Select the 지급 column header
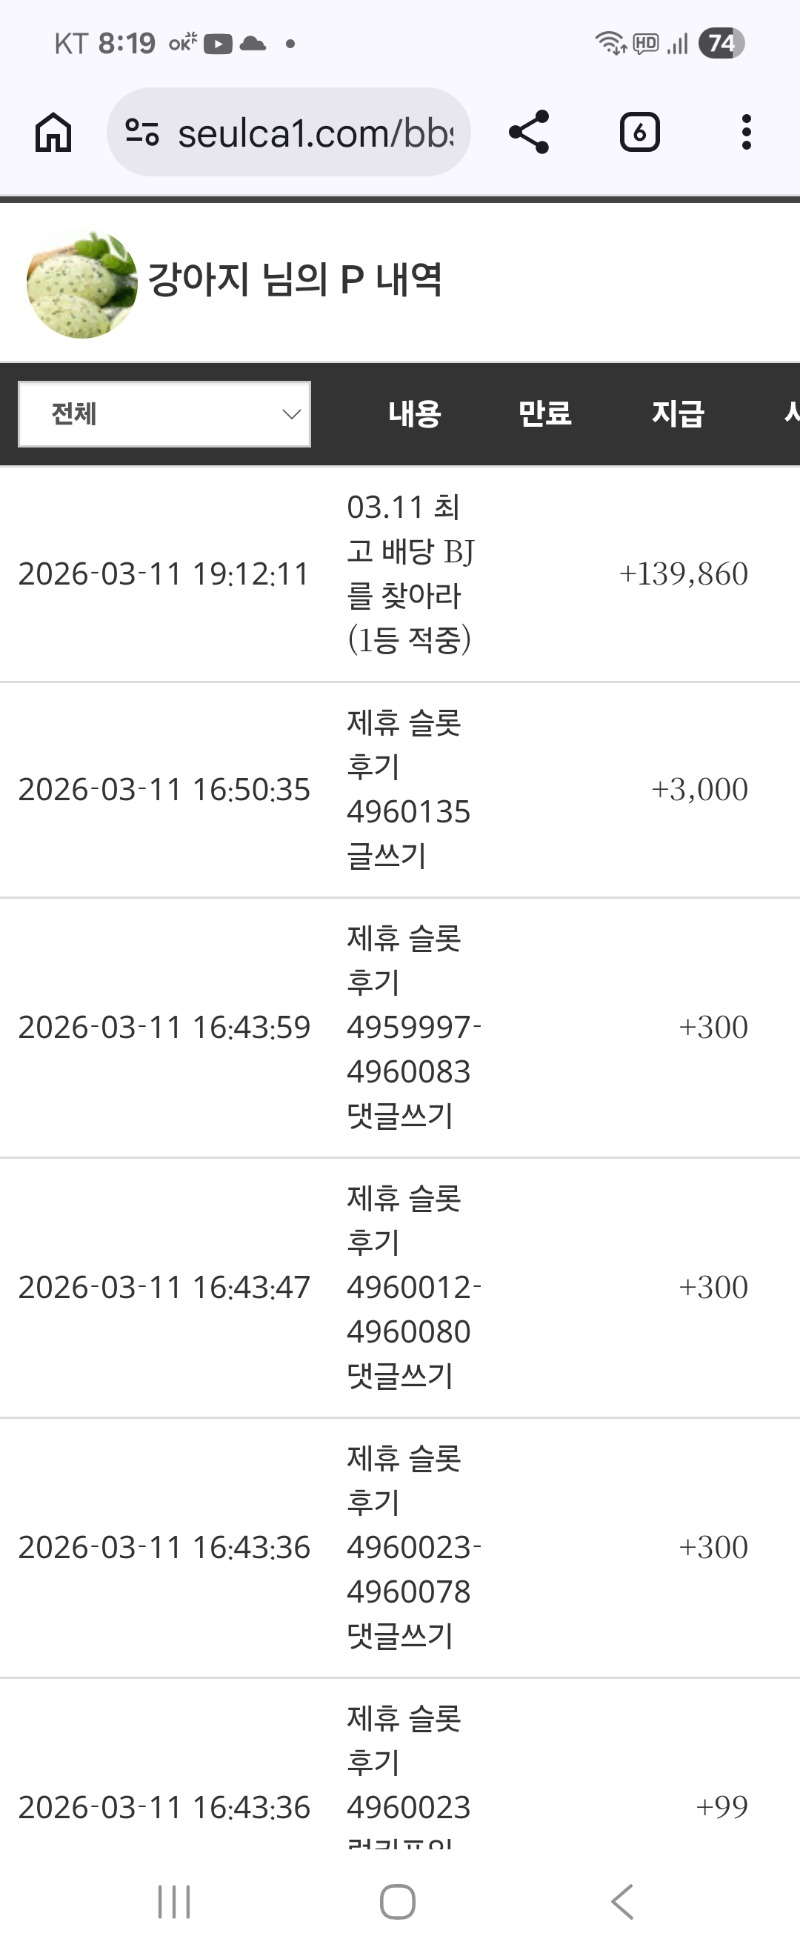 pos(678,413)
